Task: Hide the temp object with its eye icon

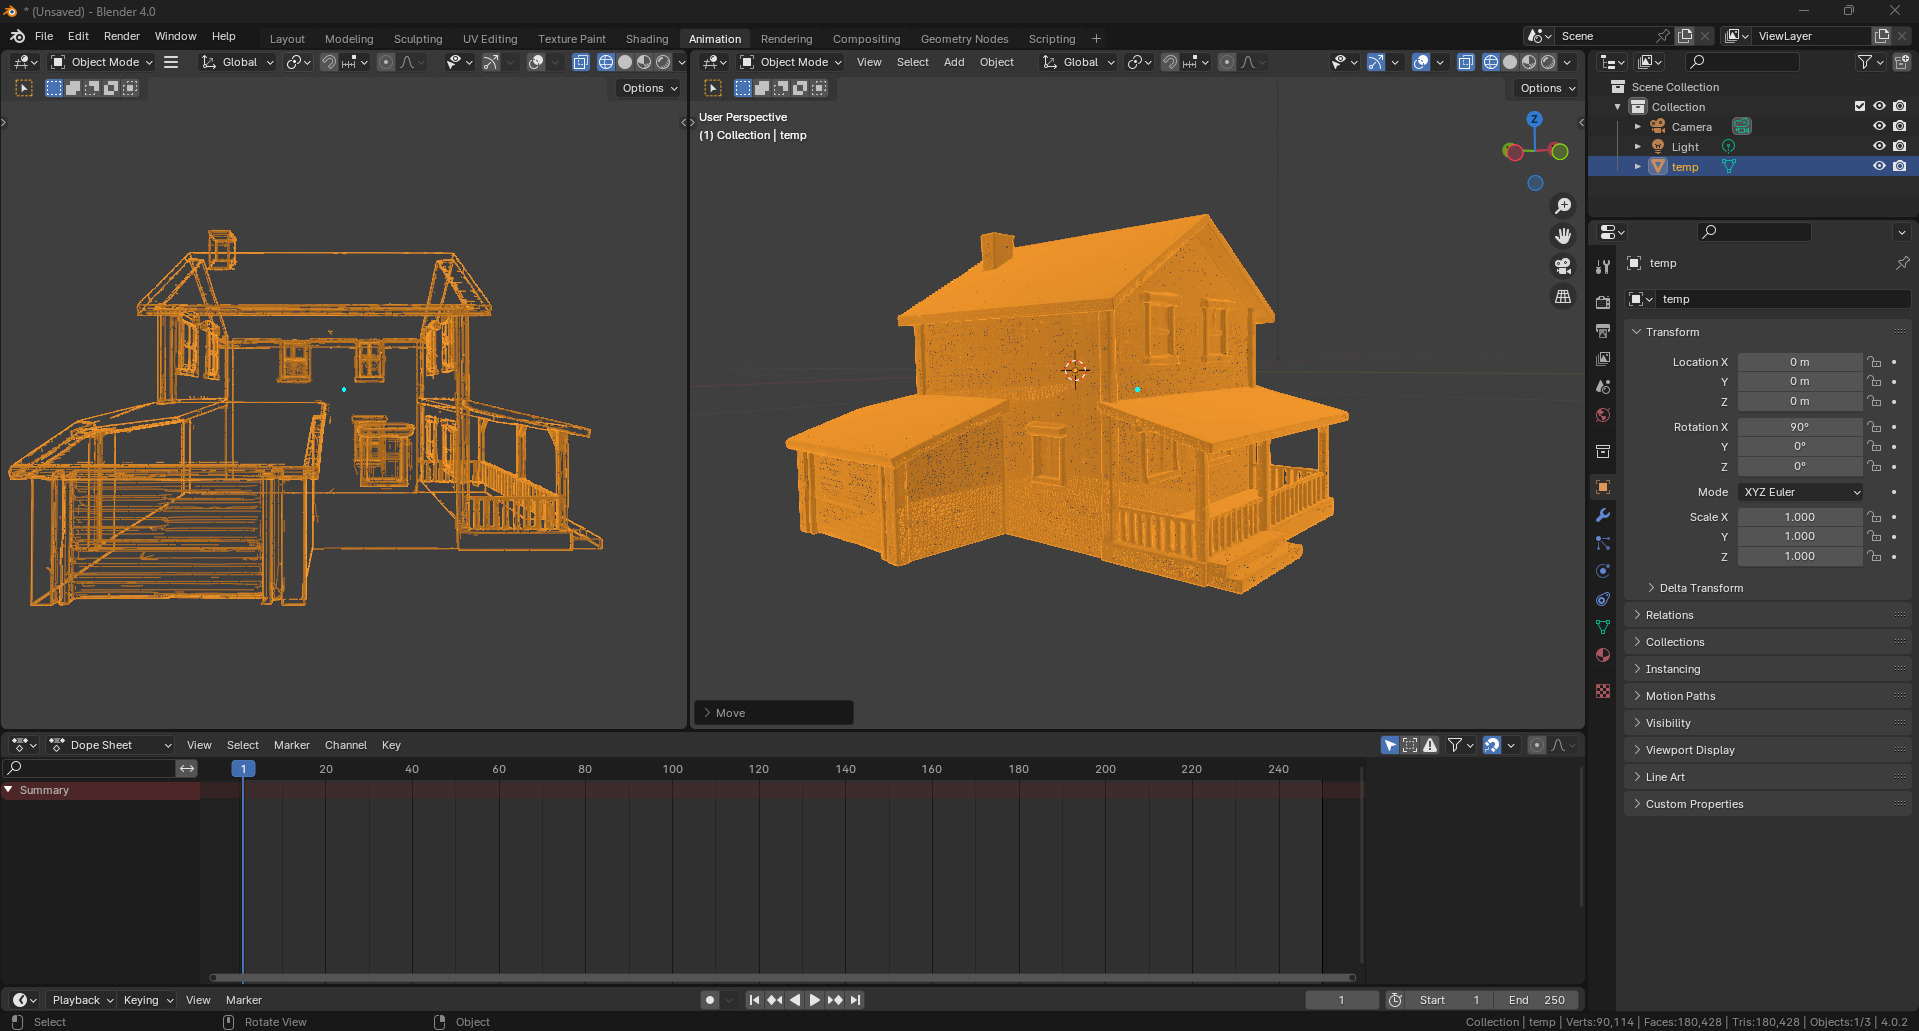Action: [1879, 166]
